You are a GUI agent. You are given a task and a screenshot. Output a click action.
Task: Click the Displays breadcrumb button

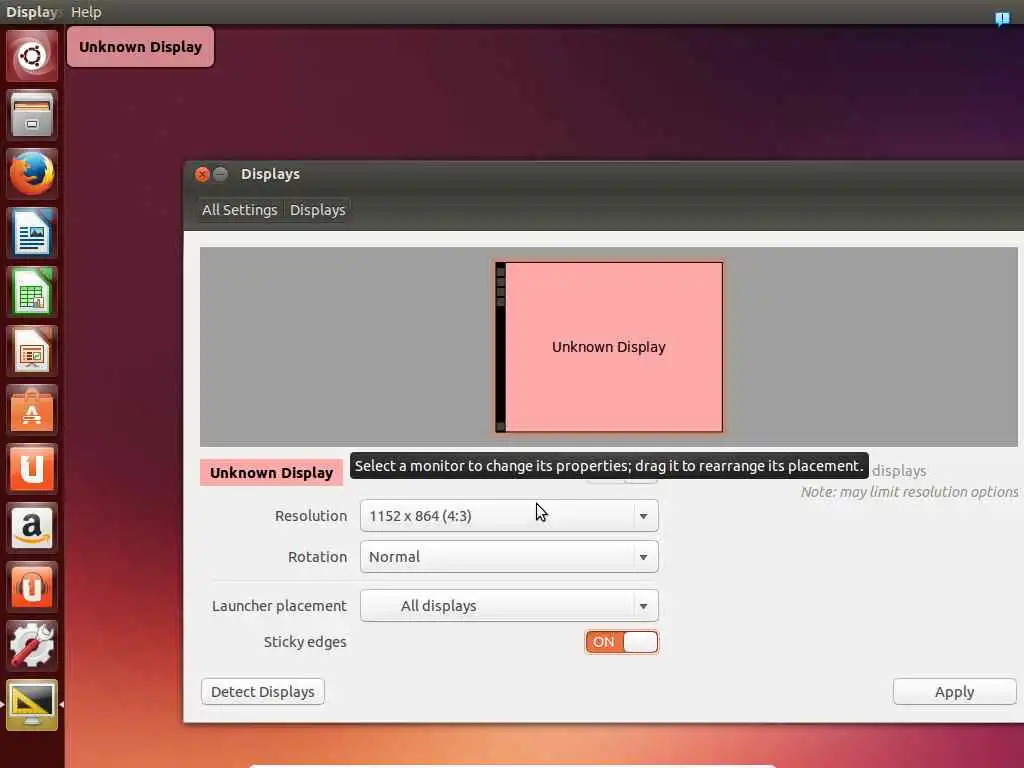click(x=317, y=210)
